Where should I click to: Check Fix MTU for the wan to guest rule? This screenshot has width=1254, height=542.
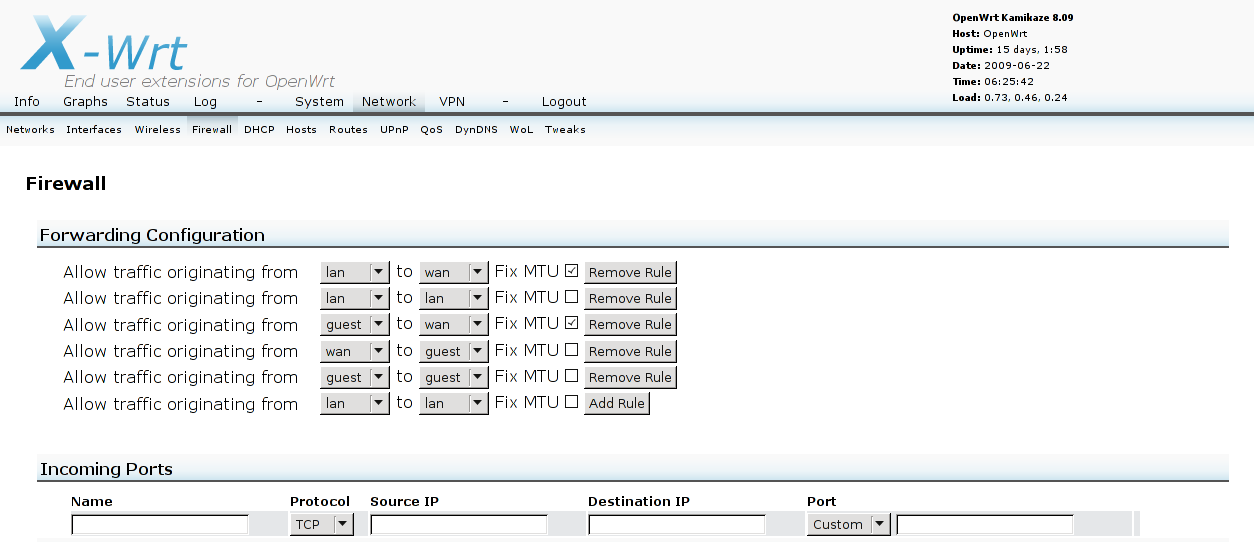click(x=571, y=350)
